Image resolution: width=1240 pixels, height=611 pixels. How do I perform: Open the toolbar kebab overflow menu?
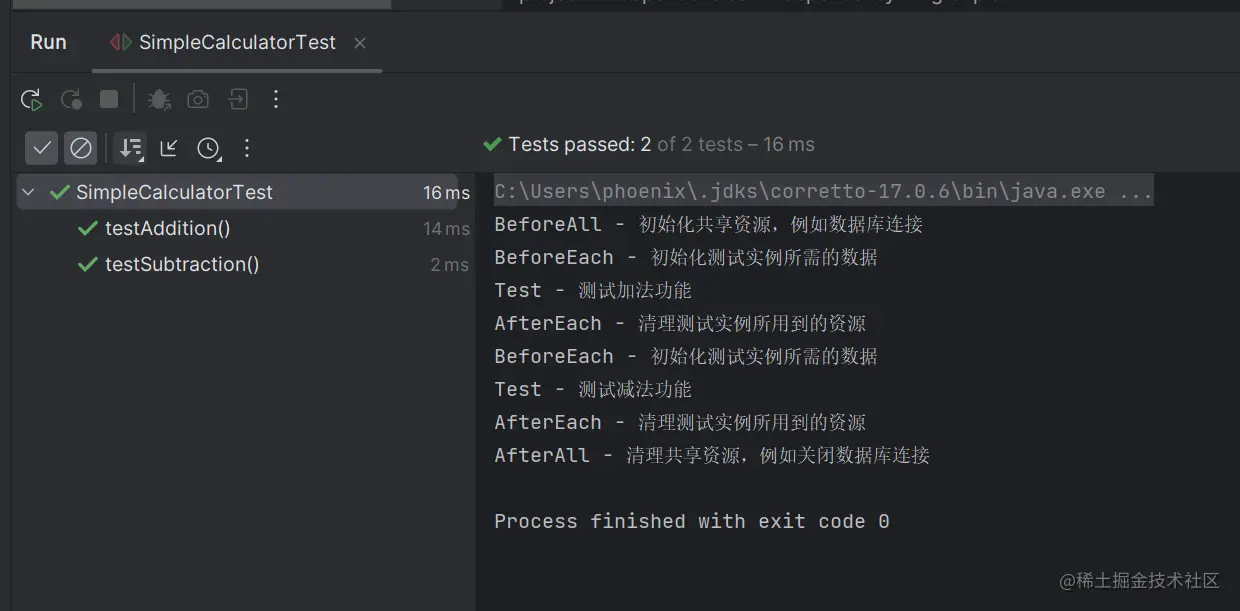(246, 148)
